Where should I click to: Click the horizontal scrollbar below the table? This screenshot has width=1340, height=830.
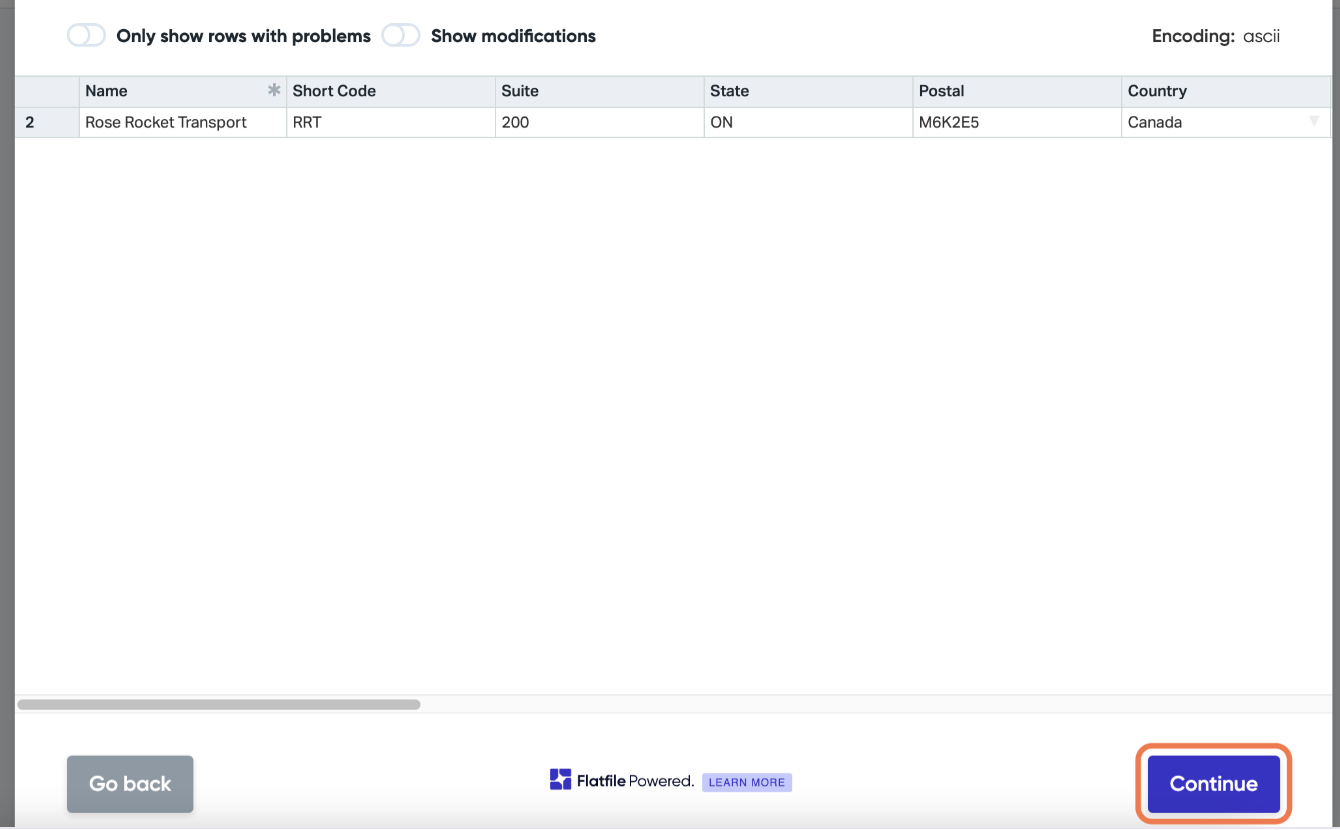click(220, 704)
